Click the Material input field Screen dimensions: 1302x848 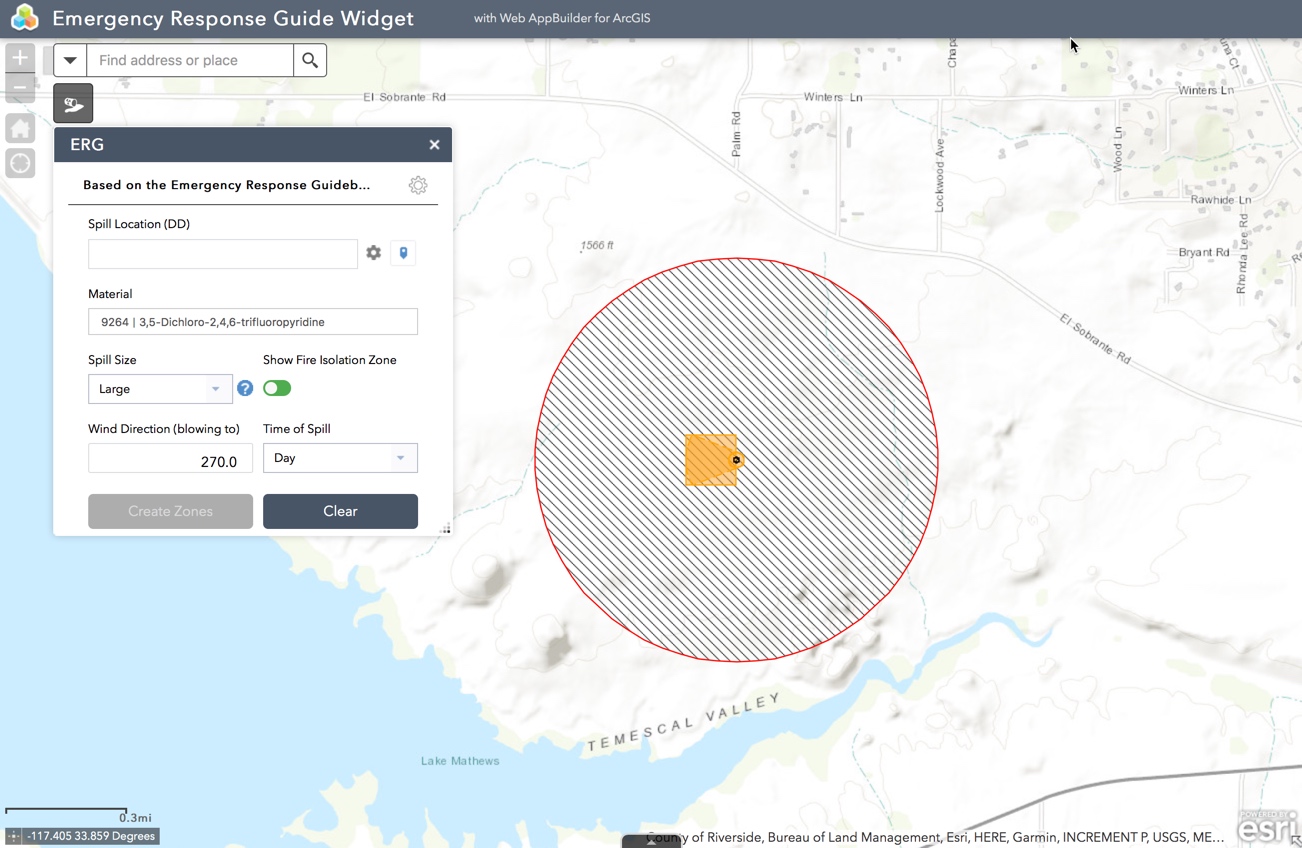253,322
